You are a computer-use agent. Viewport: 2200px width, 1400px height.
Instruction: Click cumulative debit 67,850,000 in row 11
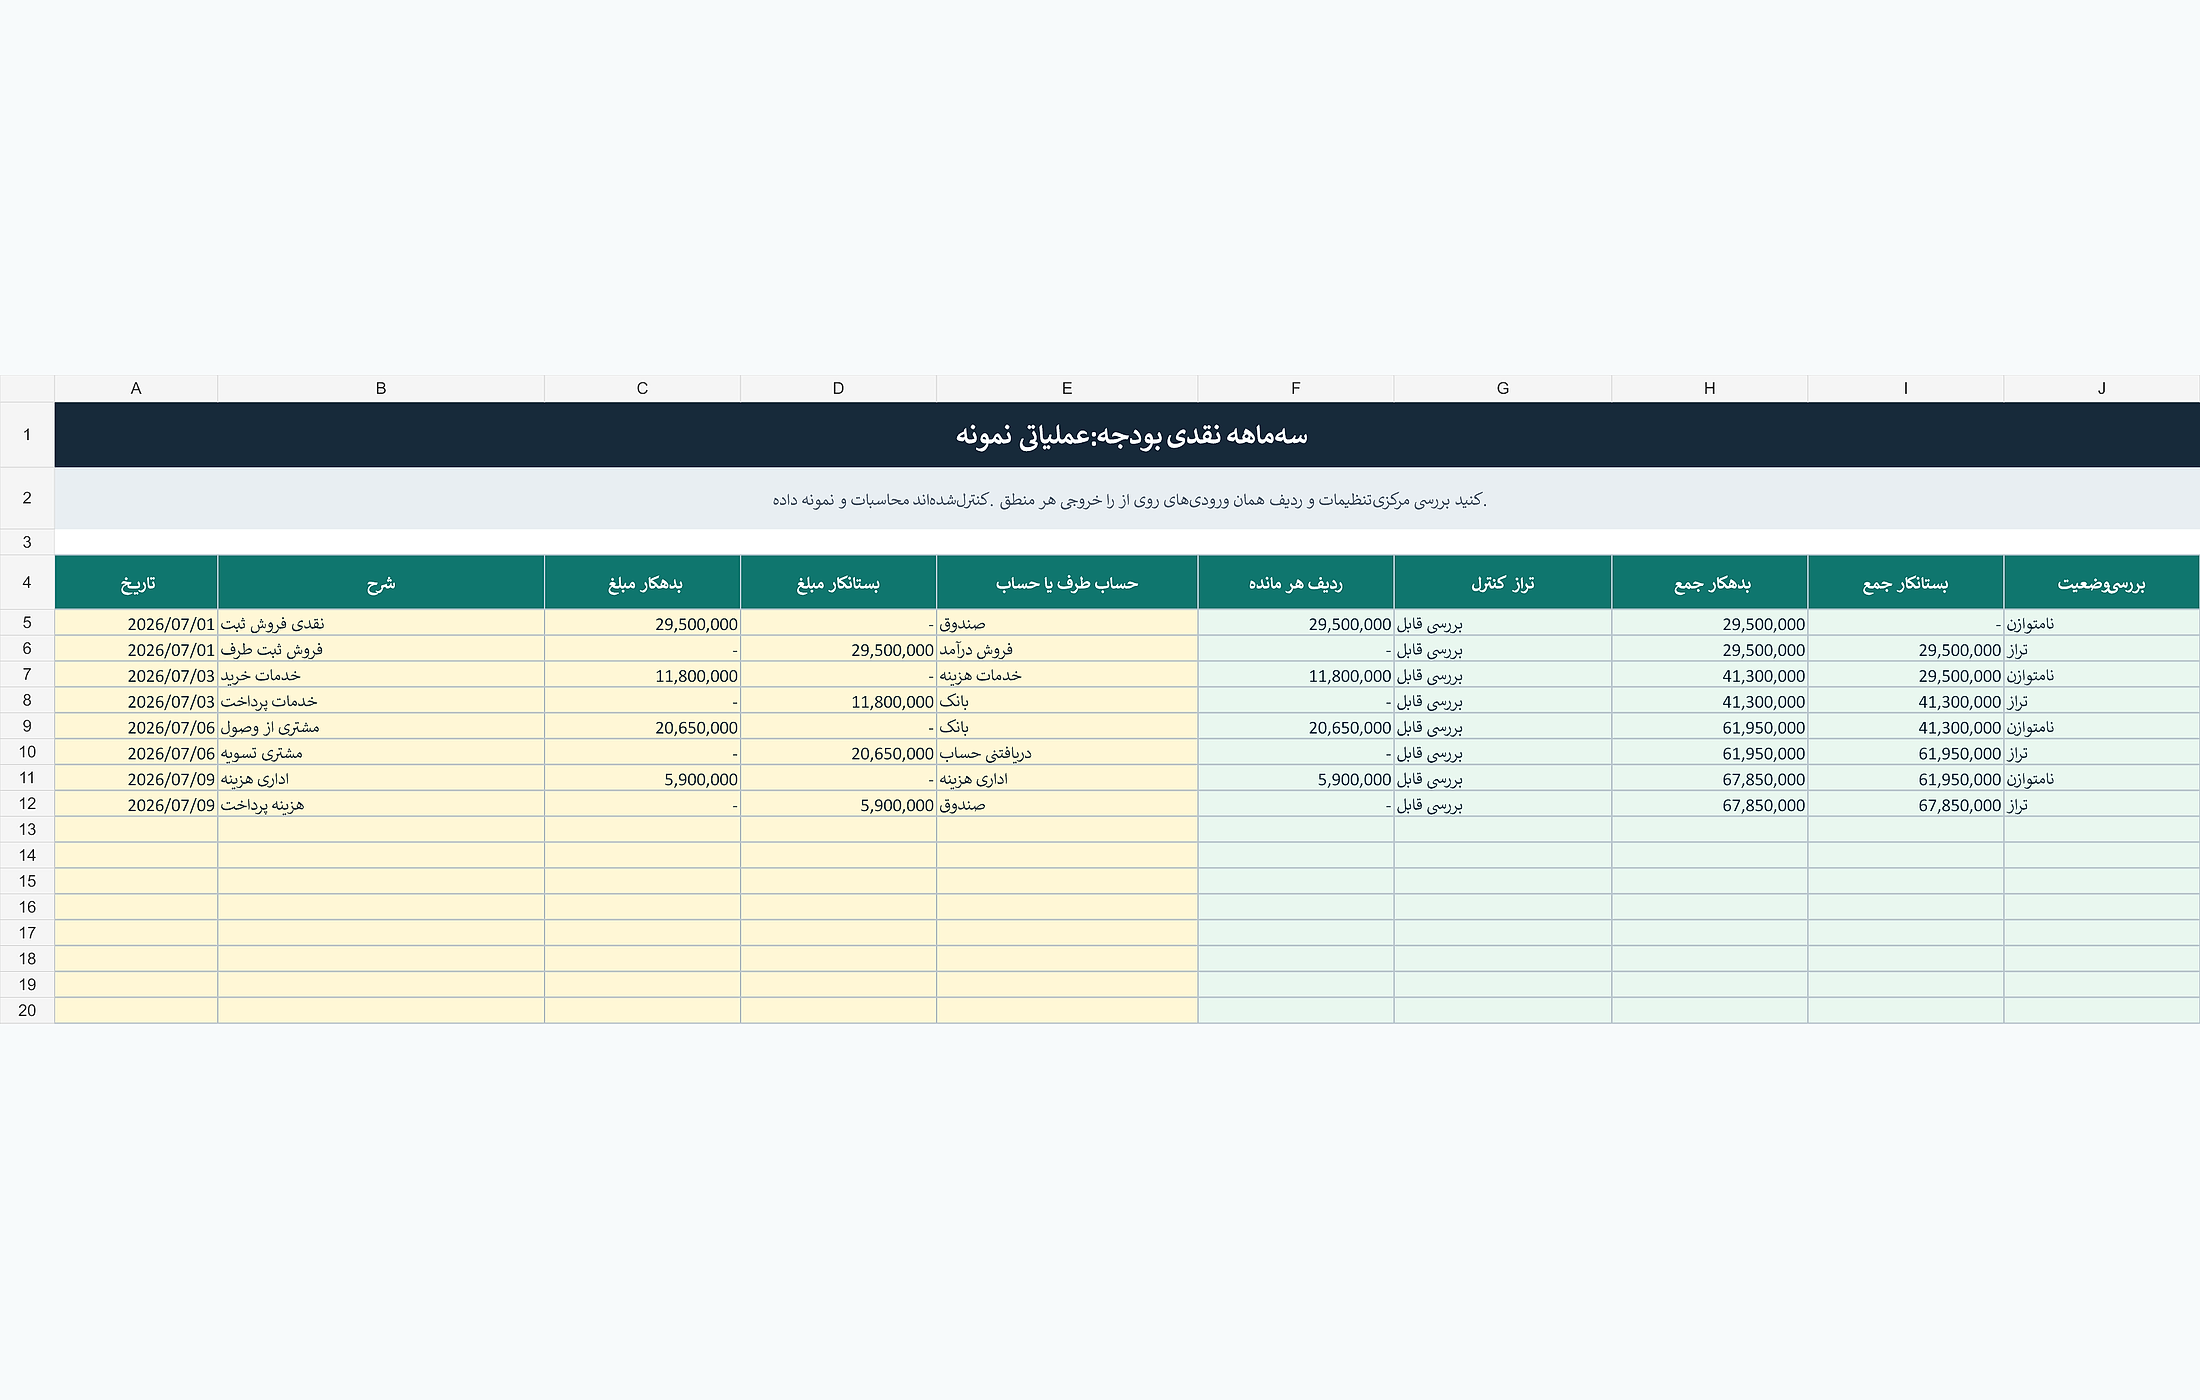1710,778
